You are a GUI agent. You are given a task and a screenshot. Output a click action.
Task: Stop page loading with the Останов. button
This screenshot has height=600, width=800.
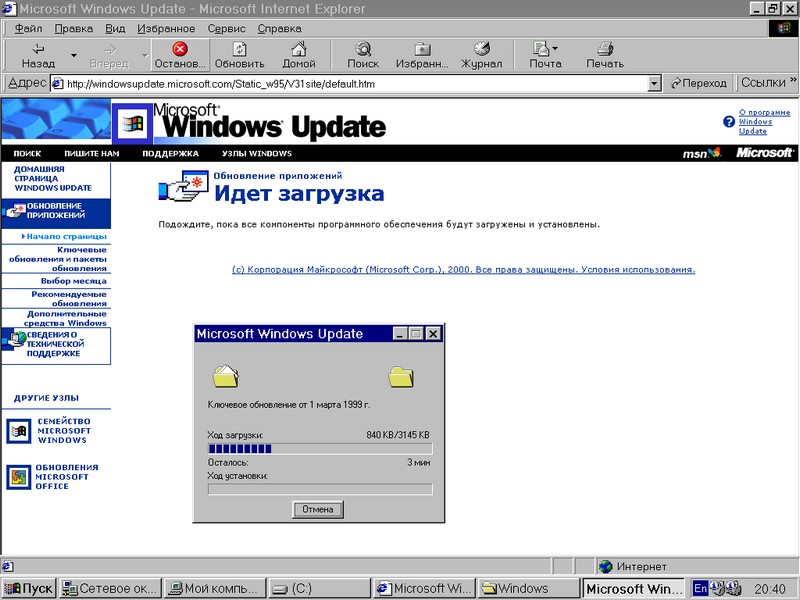coord(180,56)
